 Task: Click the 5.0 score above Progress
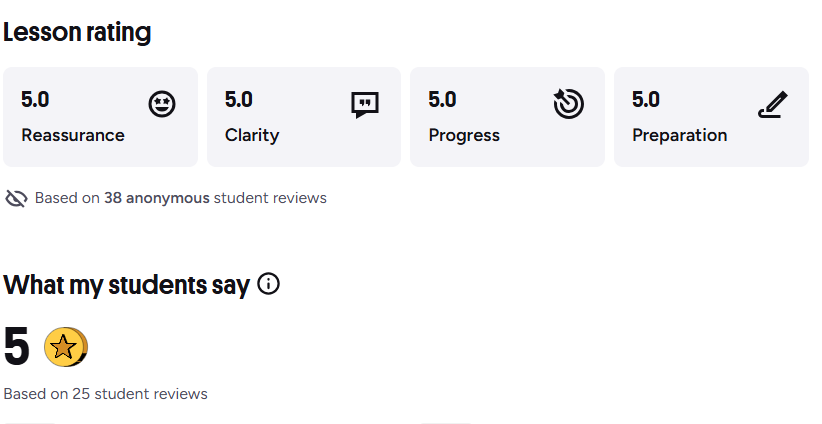click(442, 99)
